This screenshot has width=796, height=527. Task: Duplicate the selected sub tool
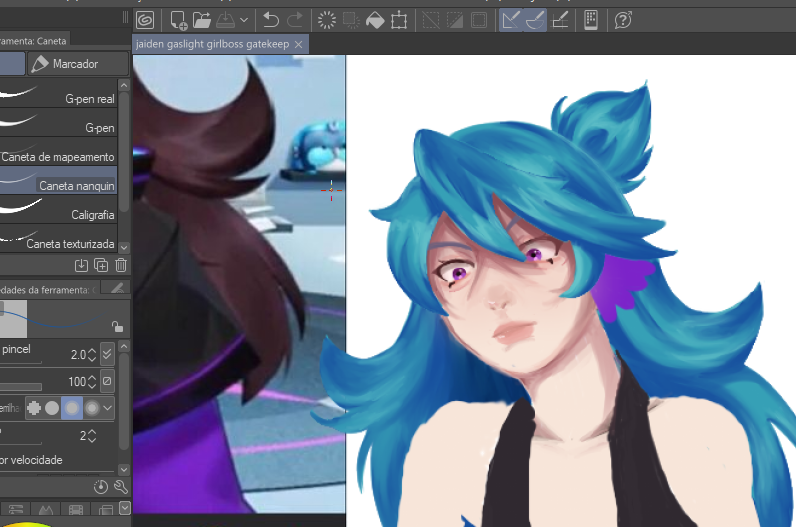pyautogui.click(x=101, y=265)
